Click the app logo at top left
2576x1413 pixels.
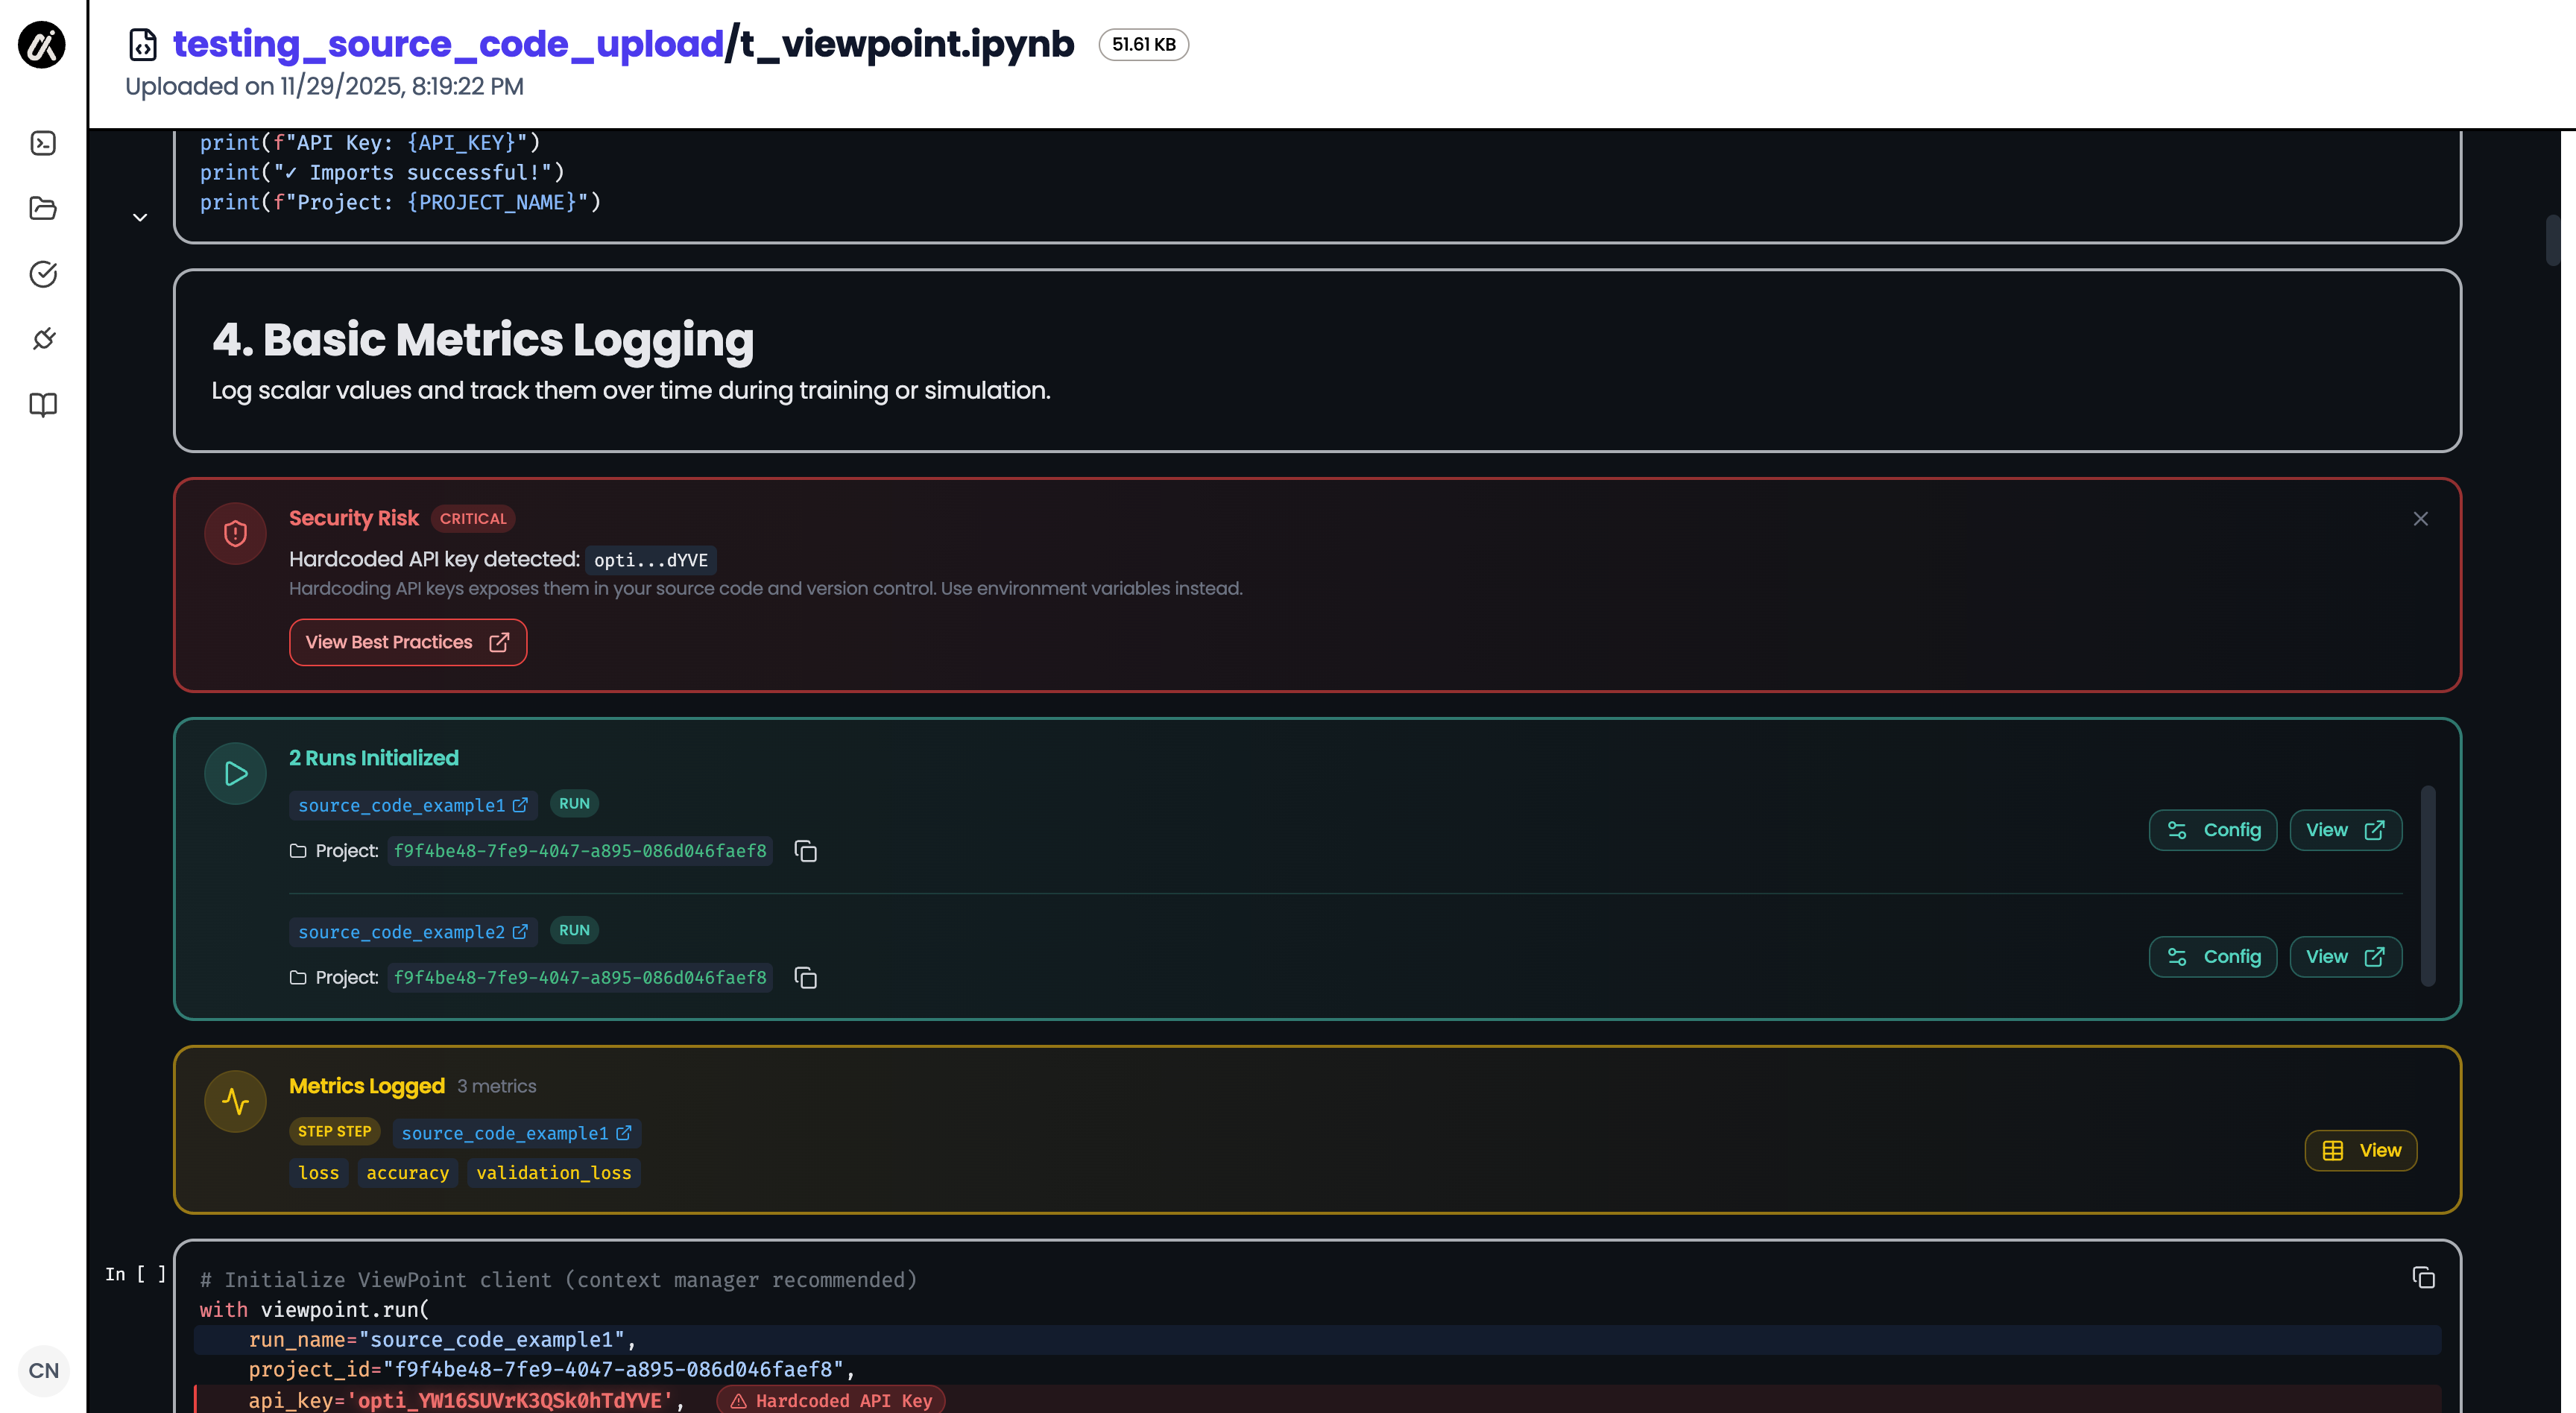[x=42, y=45]
